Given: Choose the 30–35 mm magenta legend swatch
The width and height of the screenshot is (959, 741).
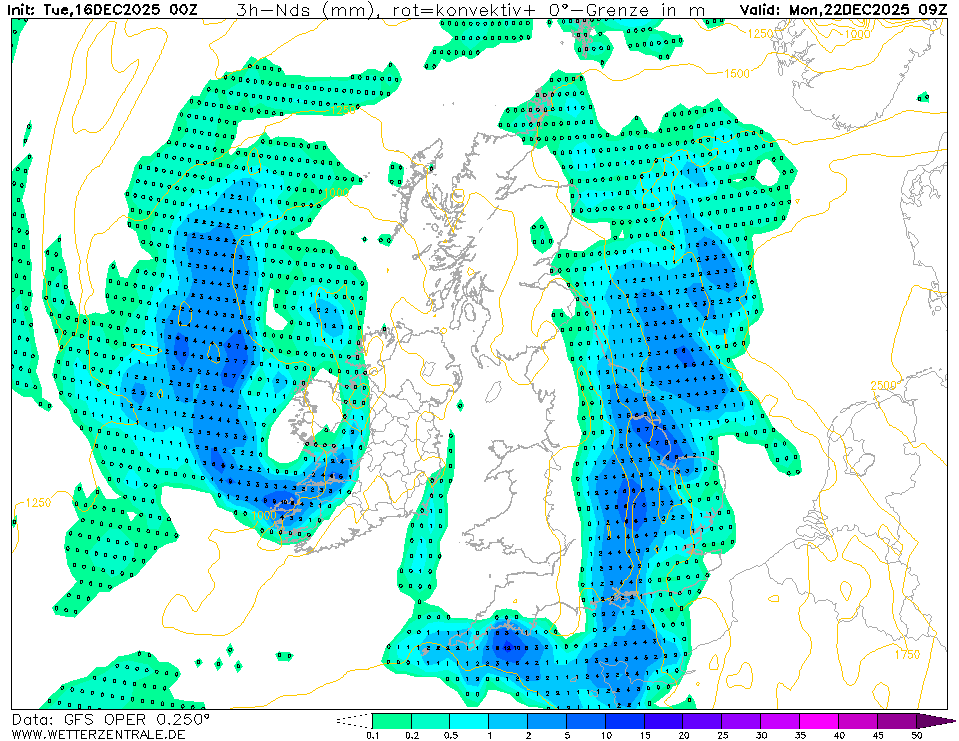Looking at the screenshot, I should click(781, 720).
